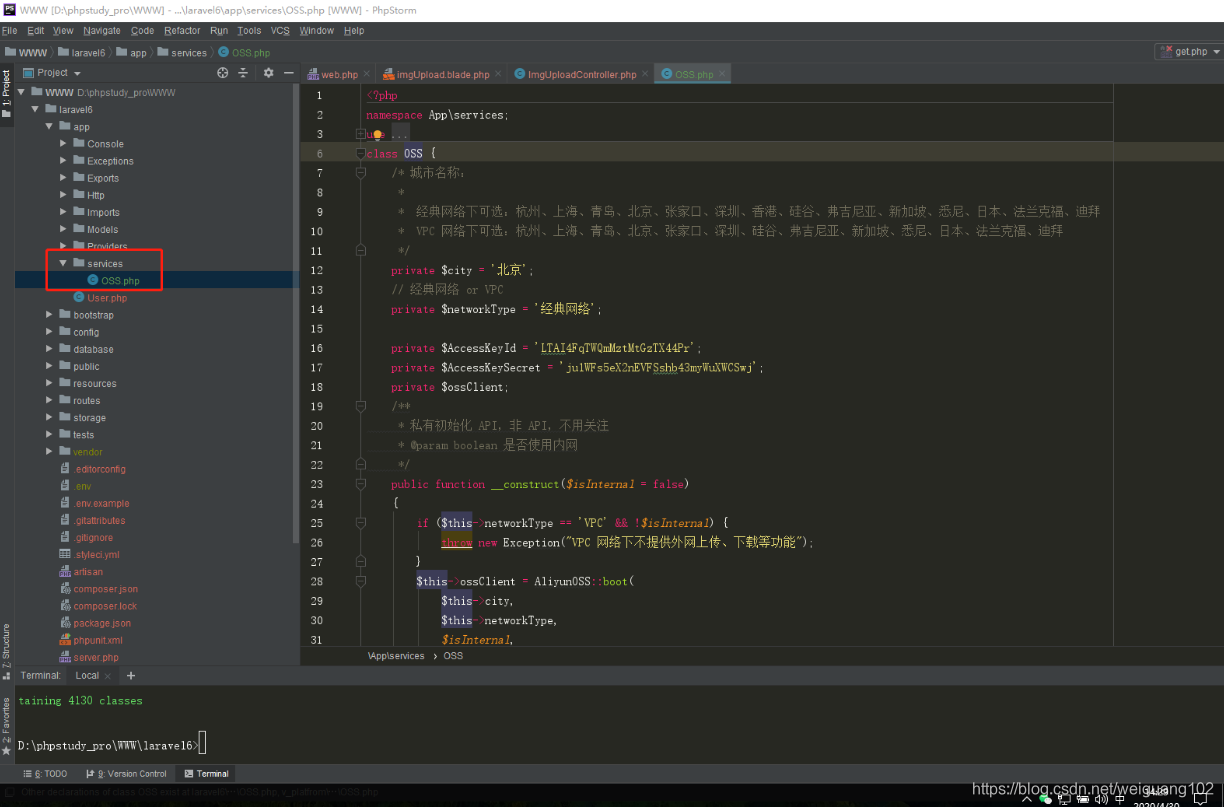The image size is (1224, 808).
Task: Expand the Console folder
Action: pos(64,144)
